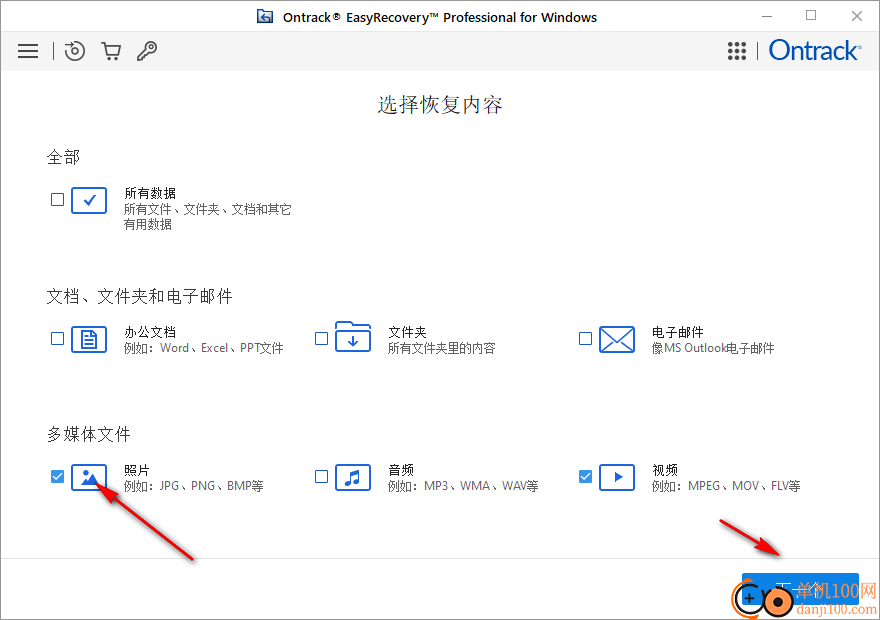This screenshot has height=620, width=880.
Task: Open the nine-dot apps grid icon
Action: tap(737, 51)
